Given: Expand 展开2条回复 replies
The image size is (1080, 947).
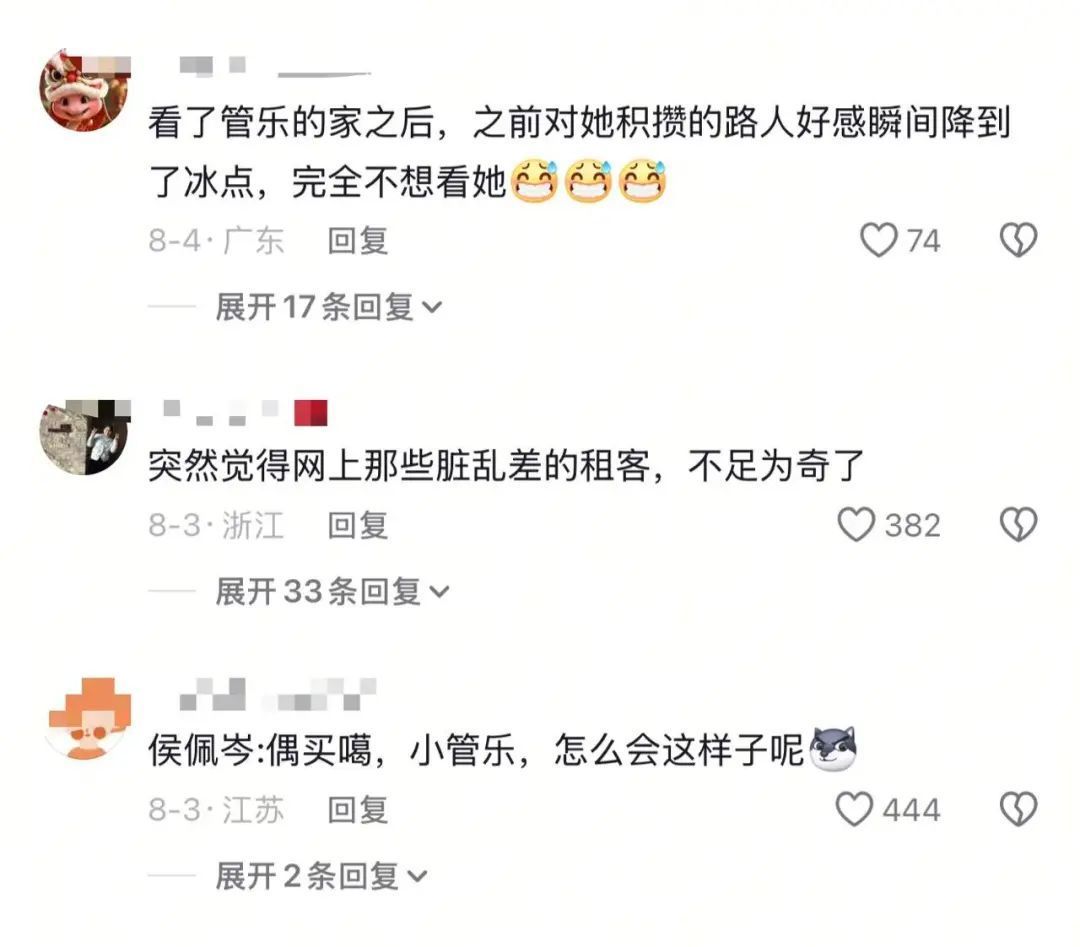Looking at the screenshot, I should pyautogui.click(x=322, y=875).
